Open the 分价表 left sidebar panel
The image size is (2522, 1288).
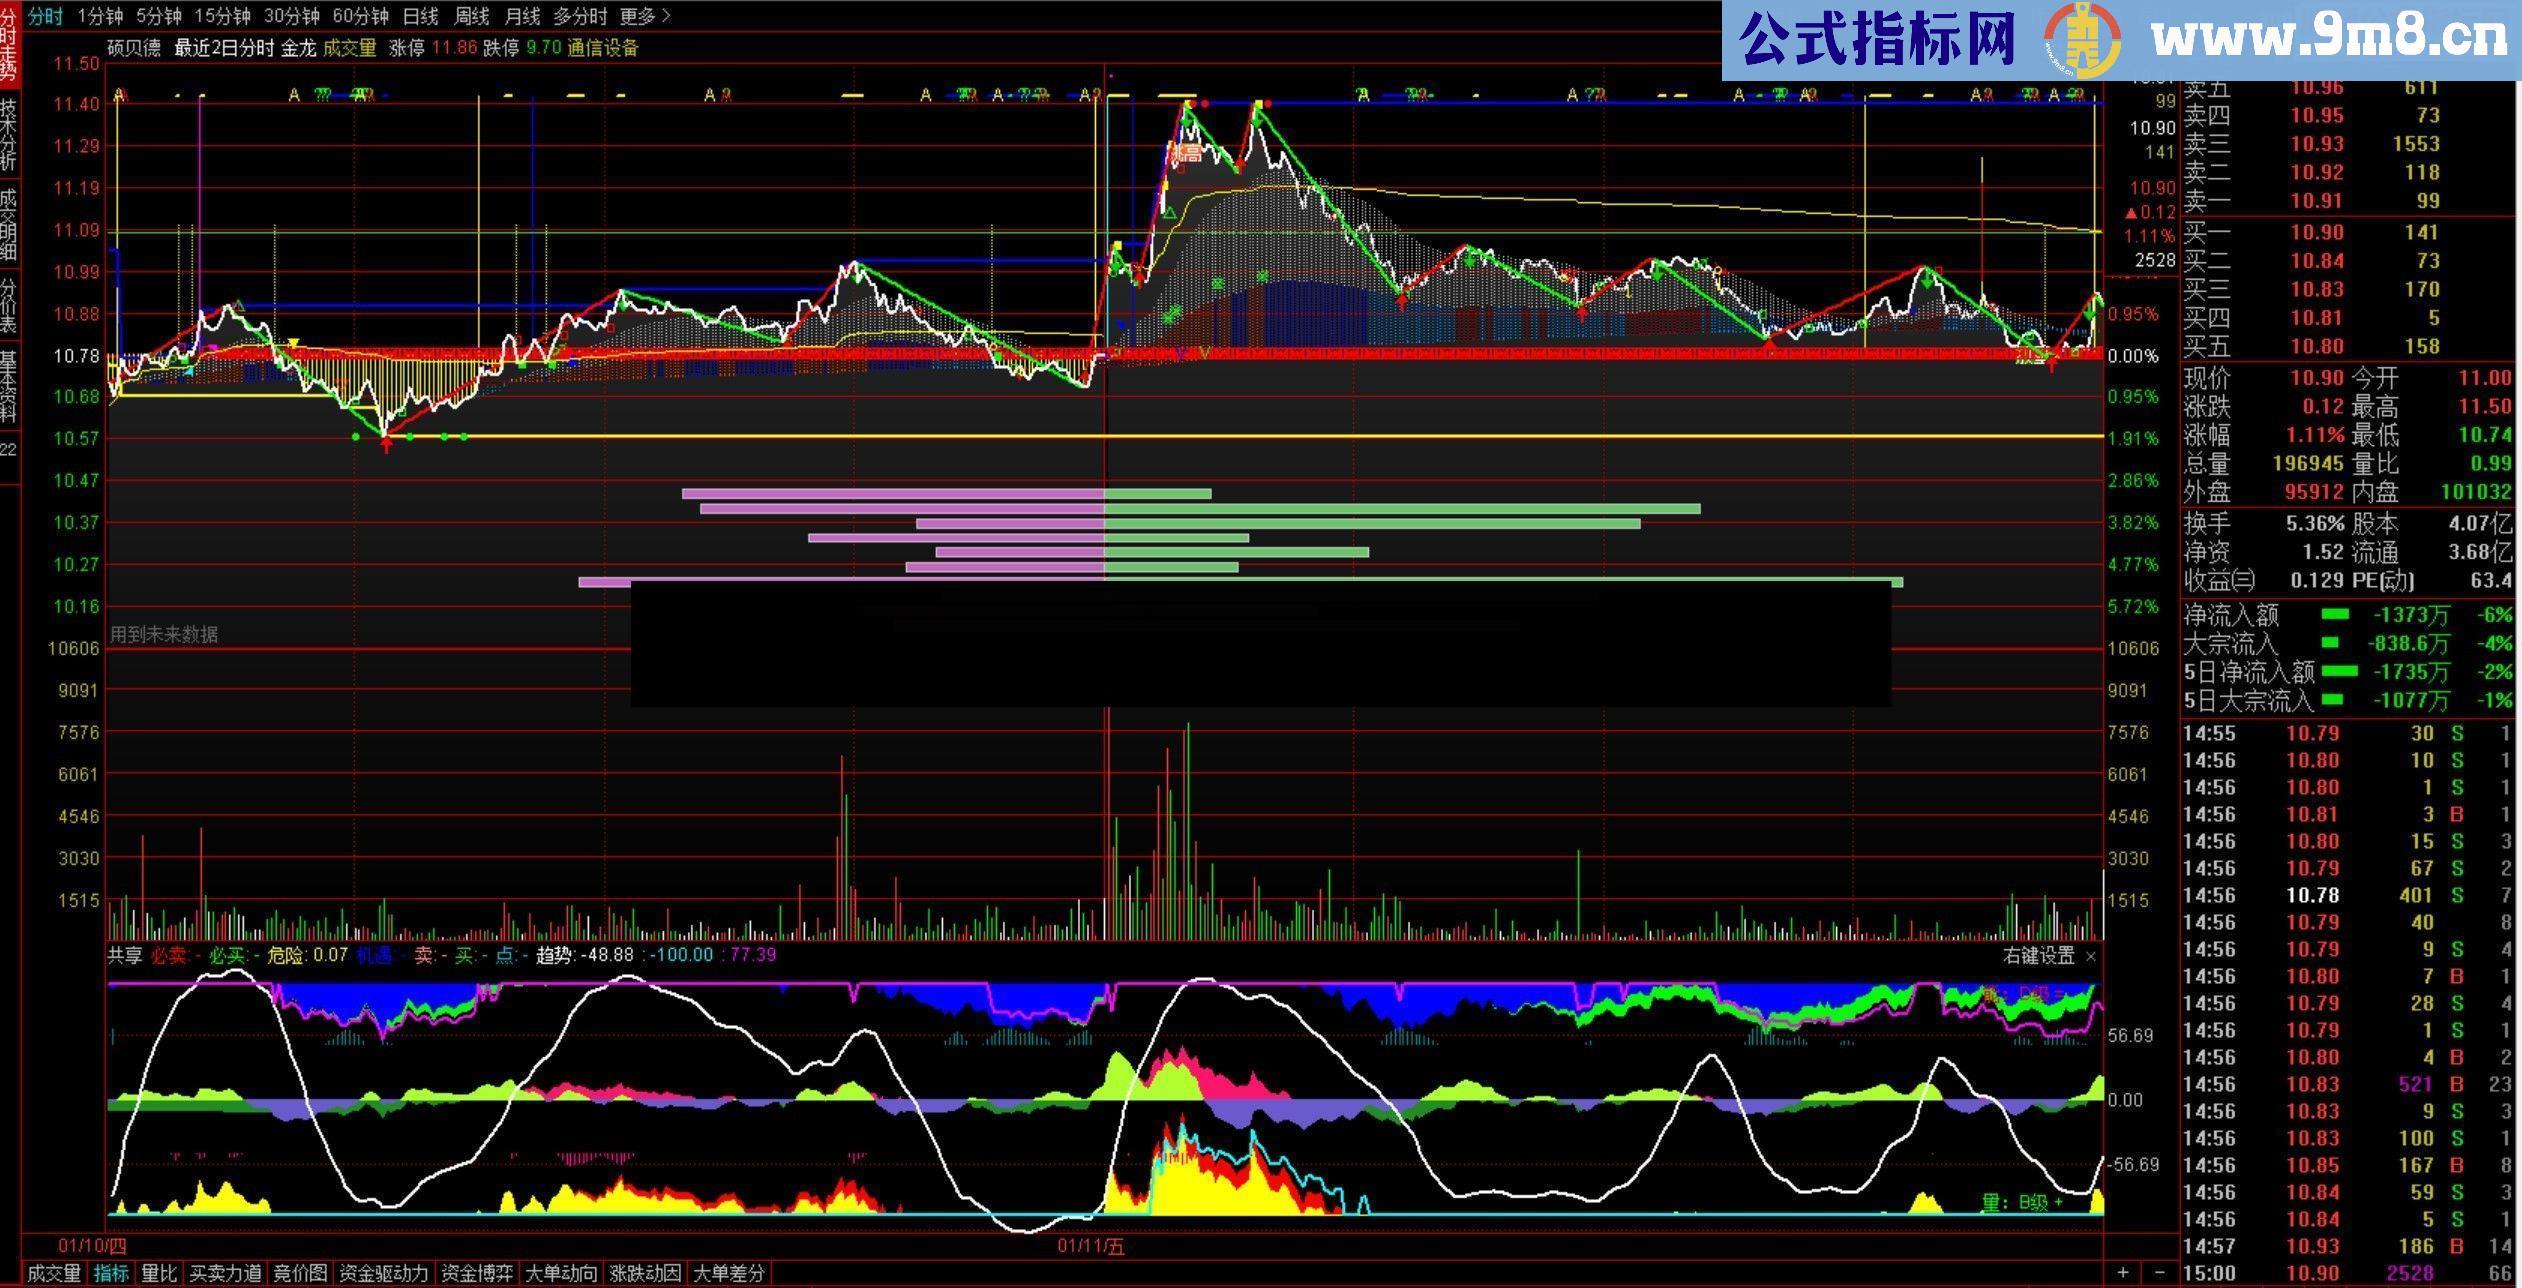pos(9,305)
